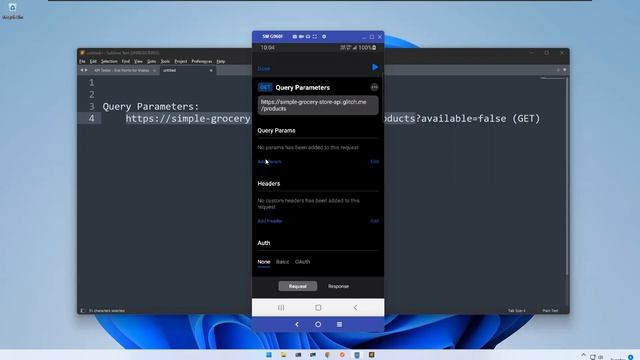Click the video record icon in mirror title bar

click(301, 37)
